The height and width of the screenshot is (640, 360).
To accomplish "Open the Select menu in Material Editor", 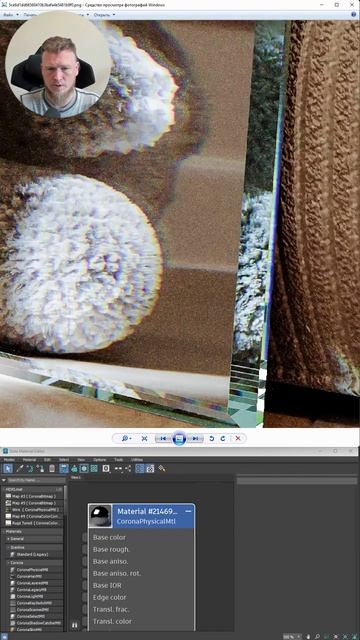I will click(64, 460).
